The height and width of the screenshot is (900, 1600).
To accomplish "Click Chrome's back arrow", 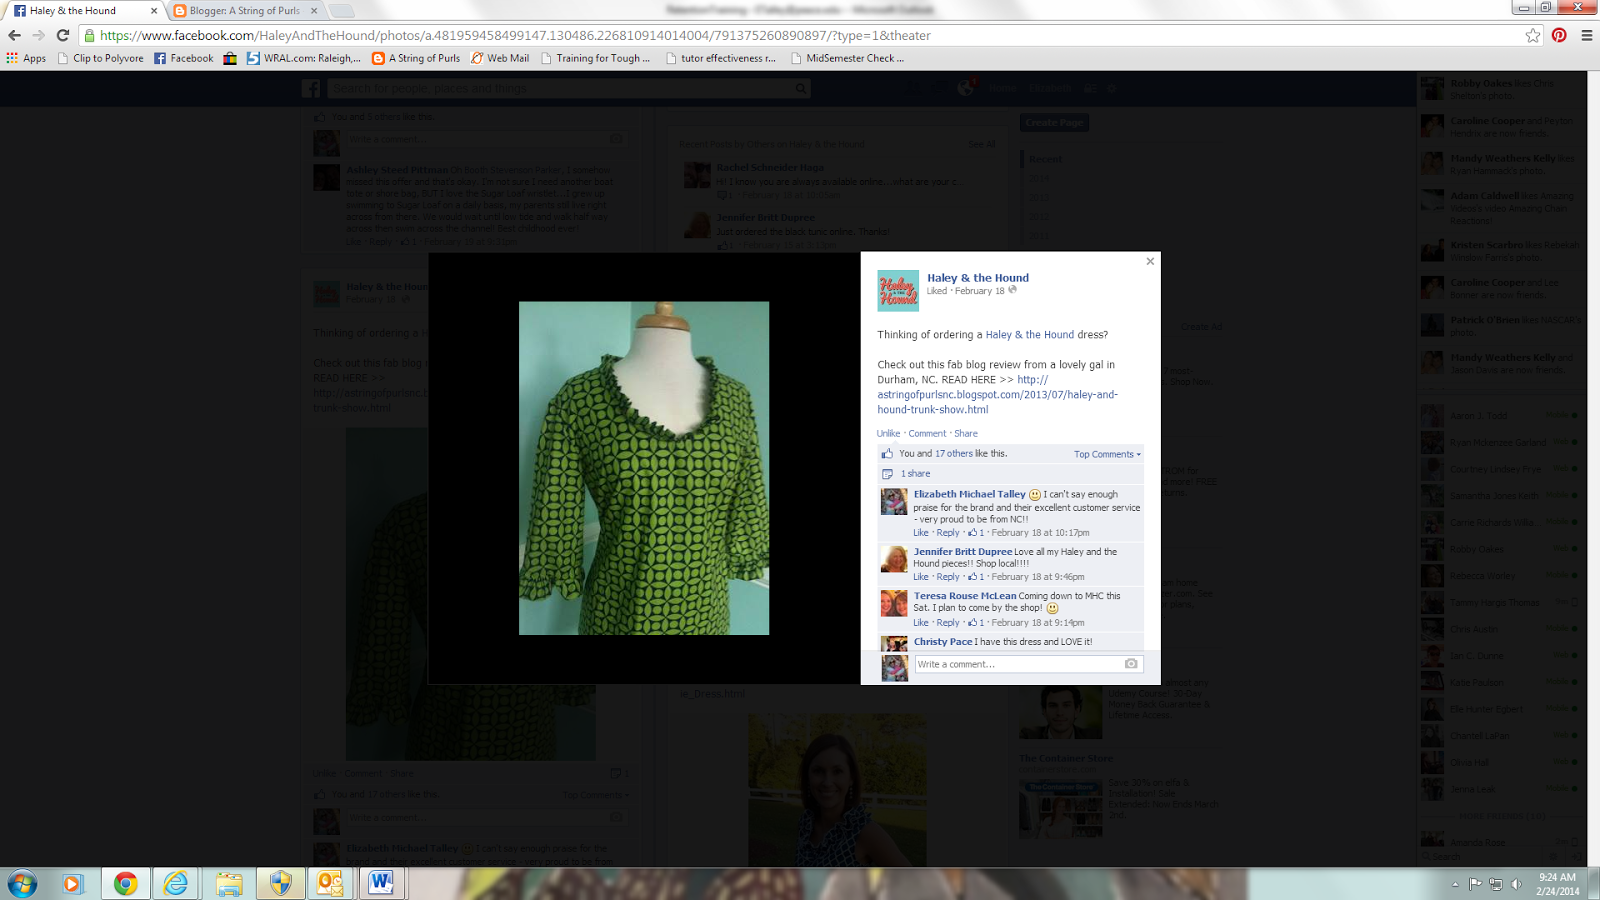I will pyautogui.click(x=14, y=35).
